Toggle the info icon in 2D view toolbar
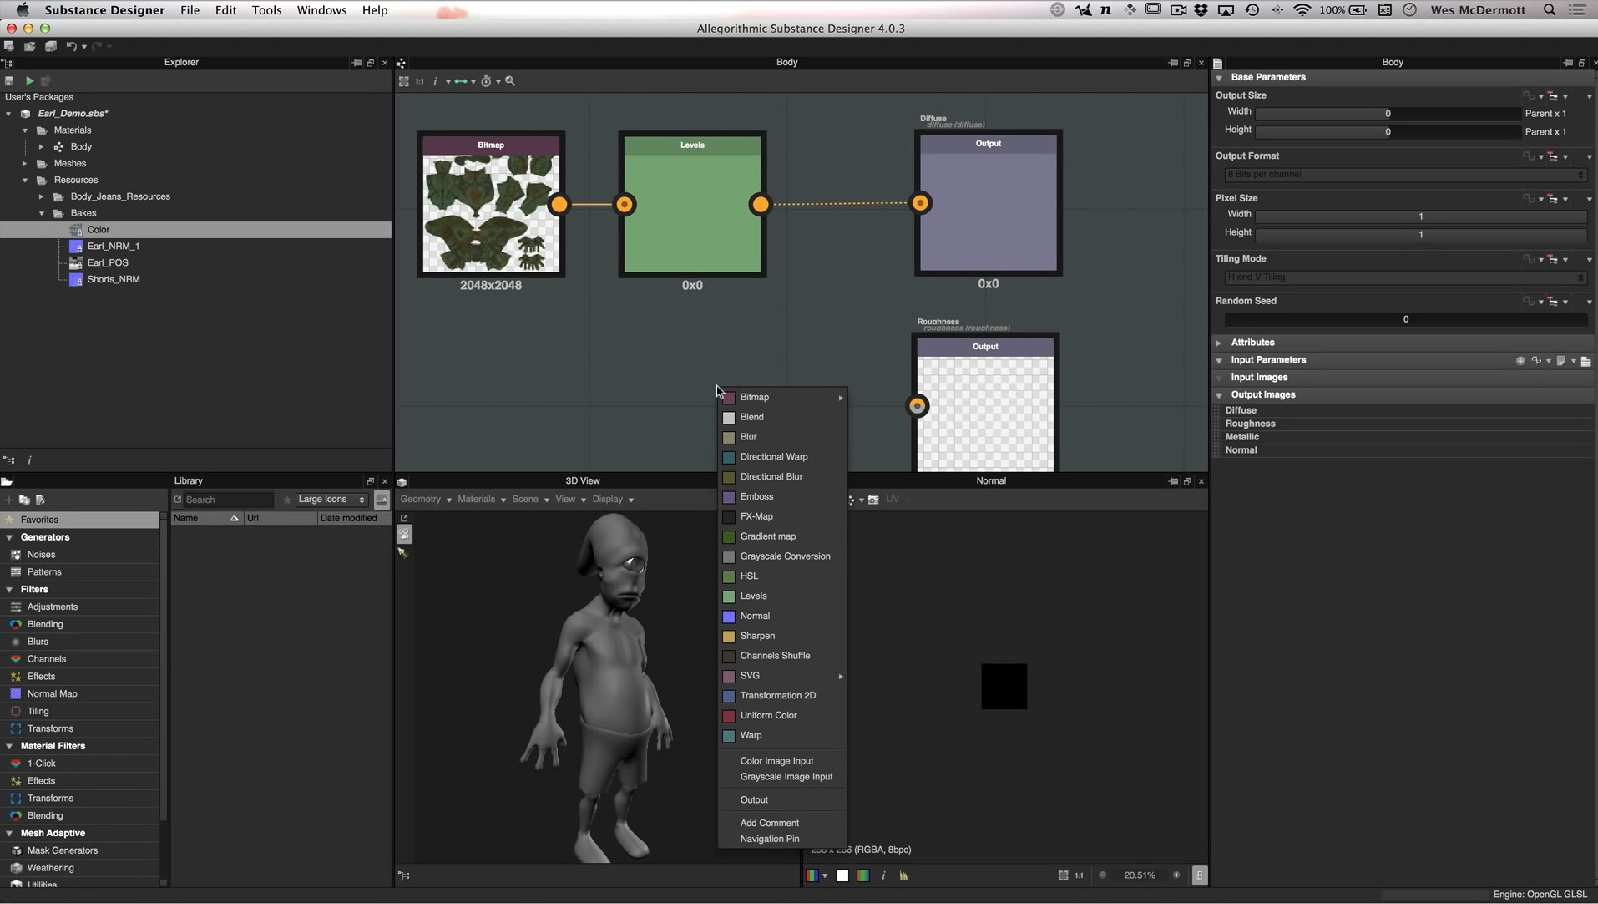Screen dimensions: 1598x904 tap(883, 875)
